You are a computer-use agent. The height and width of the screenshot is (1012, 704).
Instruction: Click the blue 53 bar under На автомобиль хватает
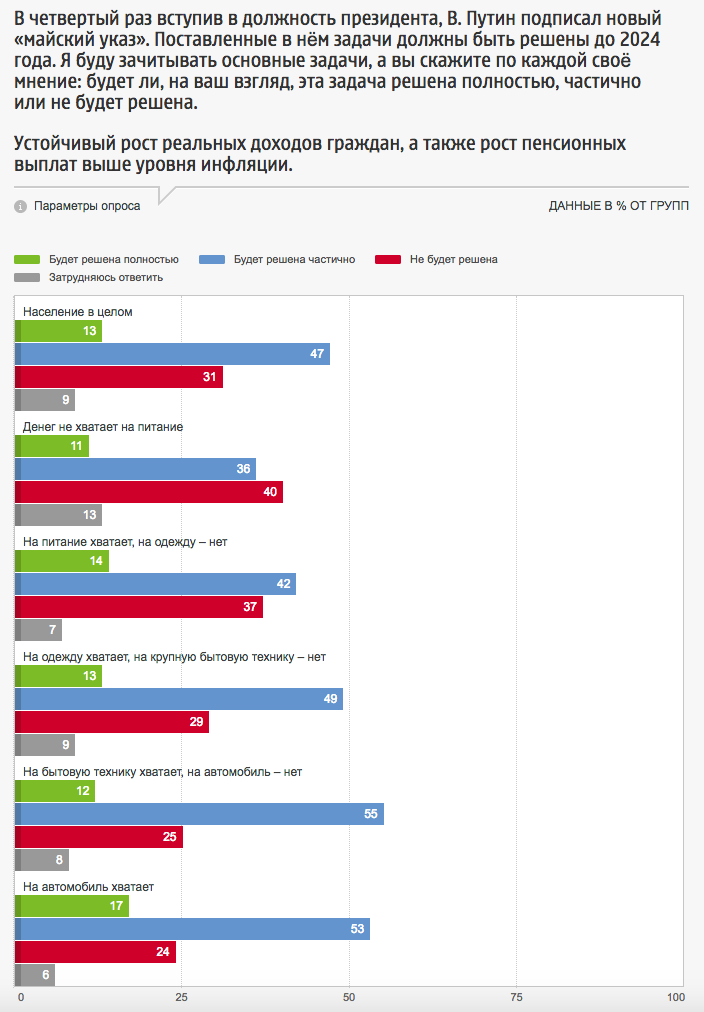coord(194,929)
